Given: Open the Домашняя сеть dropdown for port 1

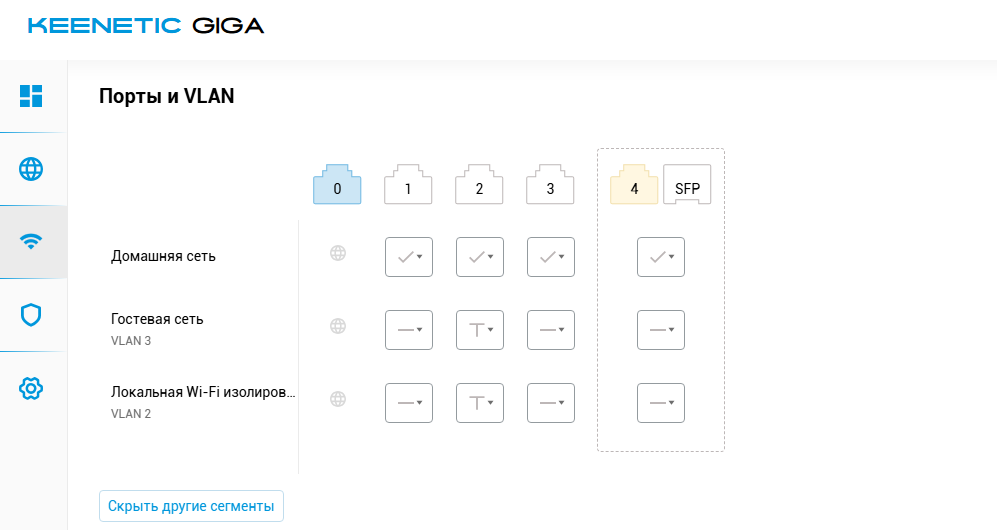Looking at the screenshot, I should click(408, 257).
